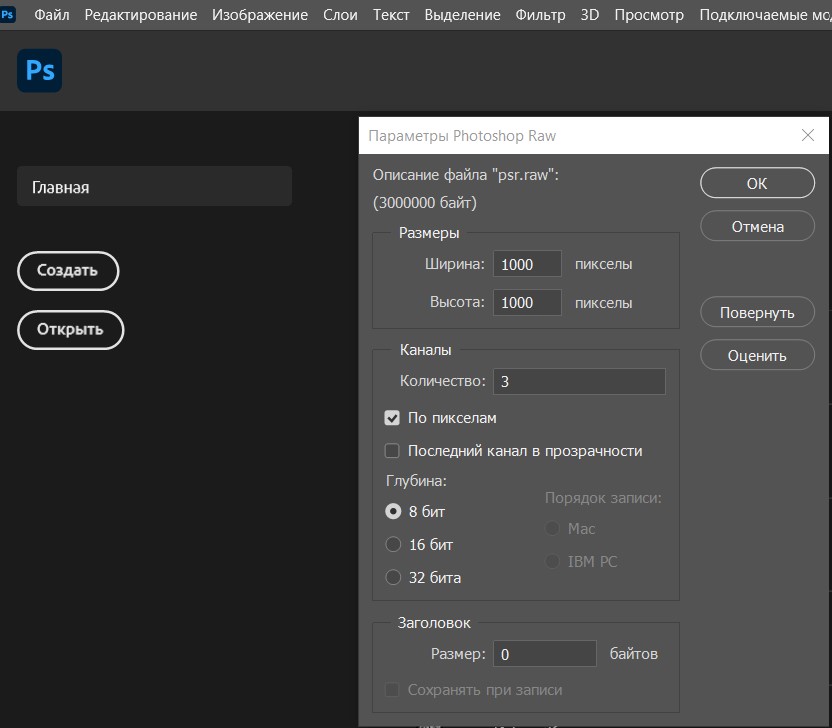Click the Оценить button
Image resolution: width=832 pixels, height=728 pixels.
(x=757, y=356)
